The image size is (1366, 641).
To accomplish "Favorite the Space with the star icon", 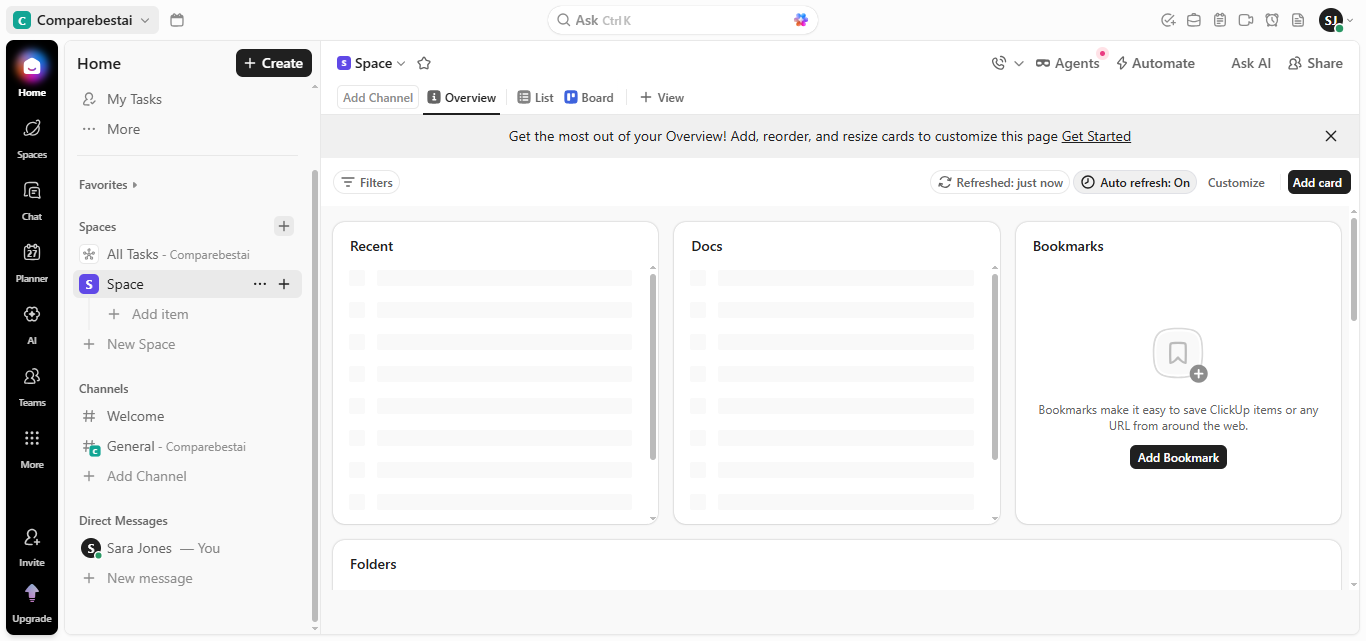I will click(424, 63).
